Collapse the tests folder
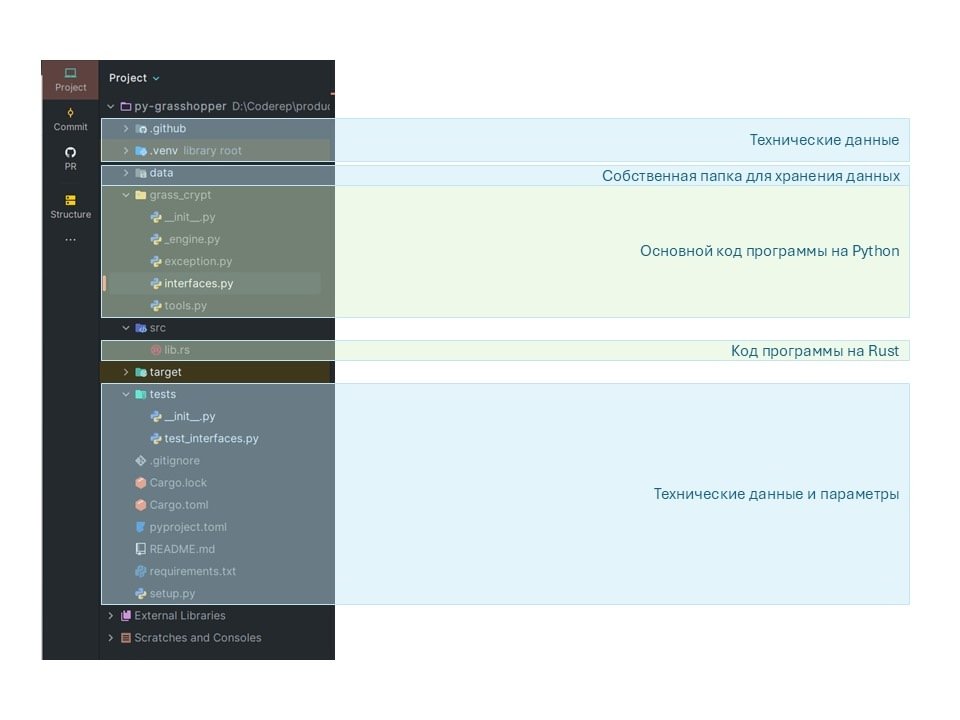 point(126,394)
